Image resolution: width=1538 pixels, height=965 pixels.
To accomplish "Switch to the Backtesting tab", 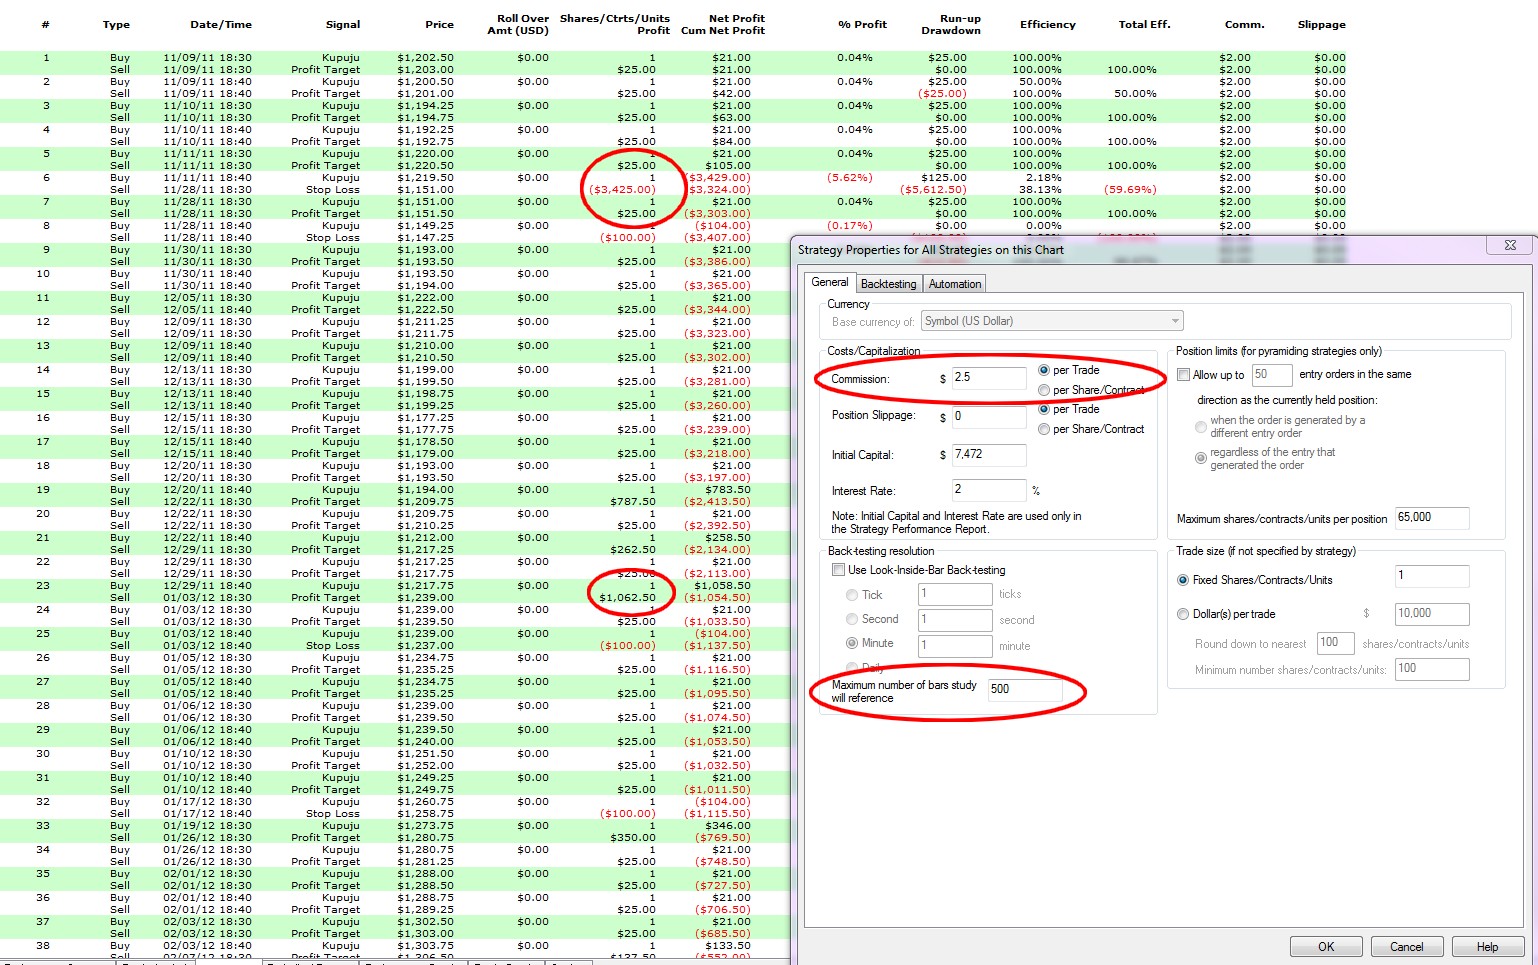I will click(888, 284).
